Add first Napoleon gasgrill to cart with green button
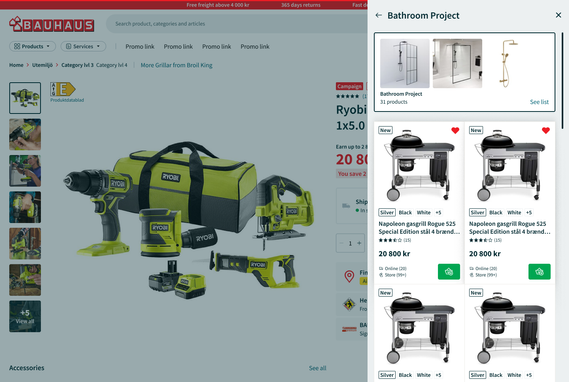 click(x=449, y=272)
